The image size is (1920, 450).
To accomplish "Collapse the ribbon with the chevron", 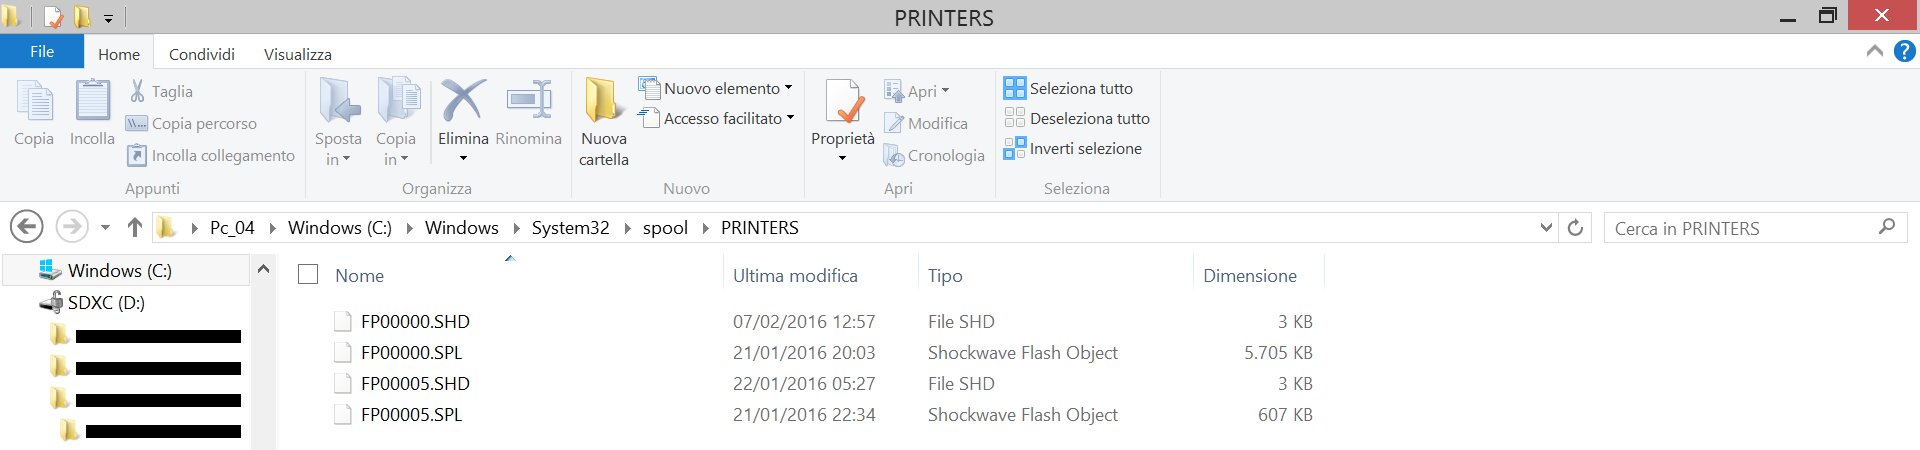I will 1875,51.
